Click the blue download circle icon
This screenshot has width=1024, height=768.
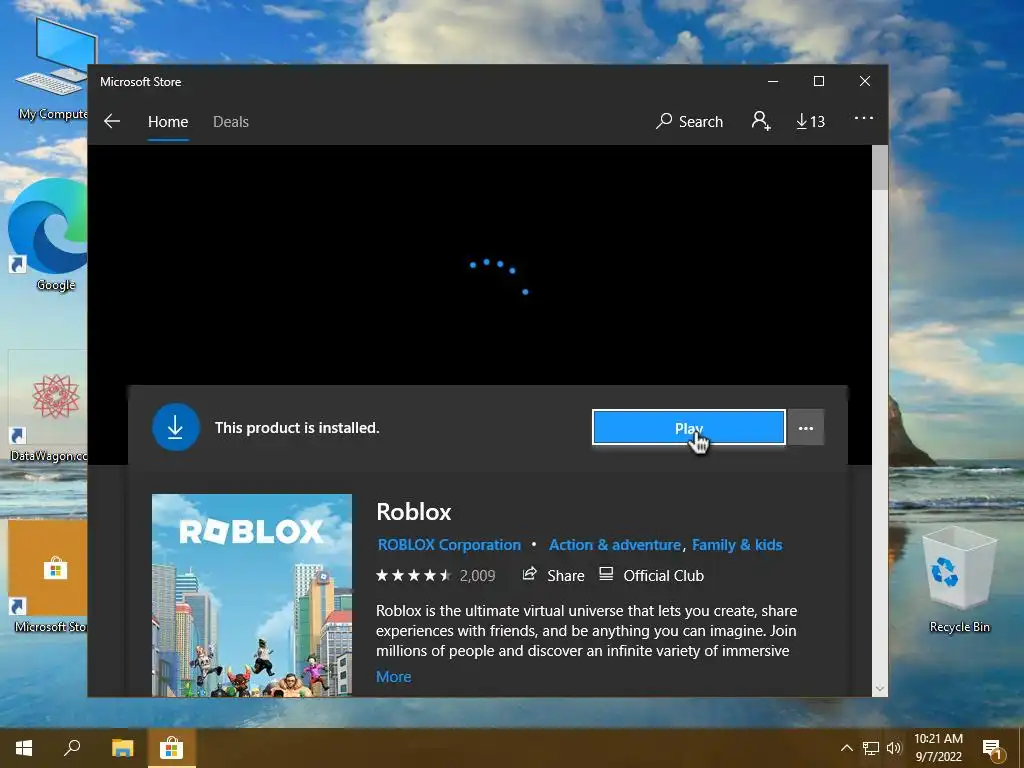click(176, 427)
